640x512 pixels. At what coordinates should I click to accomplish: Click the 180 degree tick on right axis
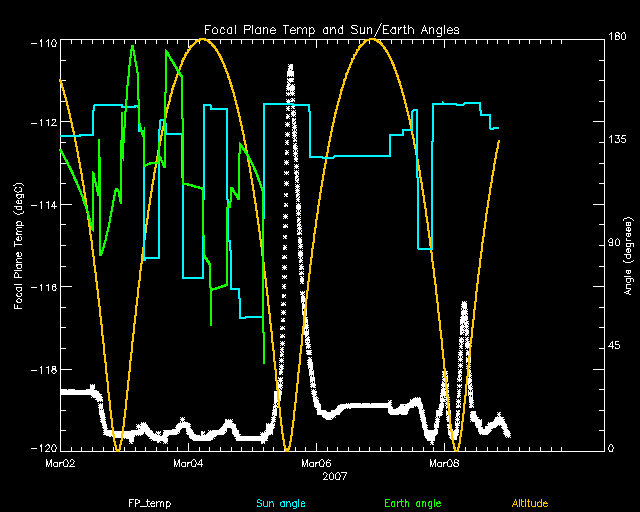pyautogui.click(x=618, y=38)
